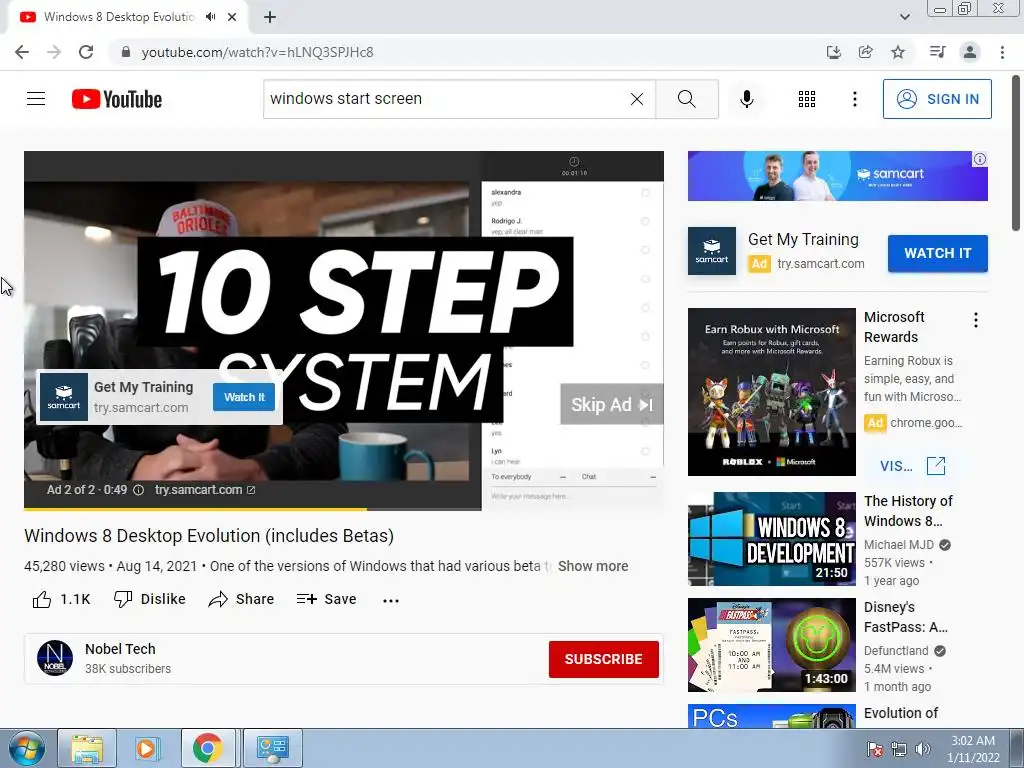Viewport: 1024px width, 768px height.
Task: Click the WATCH IT button in the sidebar
Action: pyautogui.click(x=937, y=253)
